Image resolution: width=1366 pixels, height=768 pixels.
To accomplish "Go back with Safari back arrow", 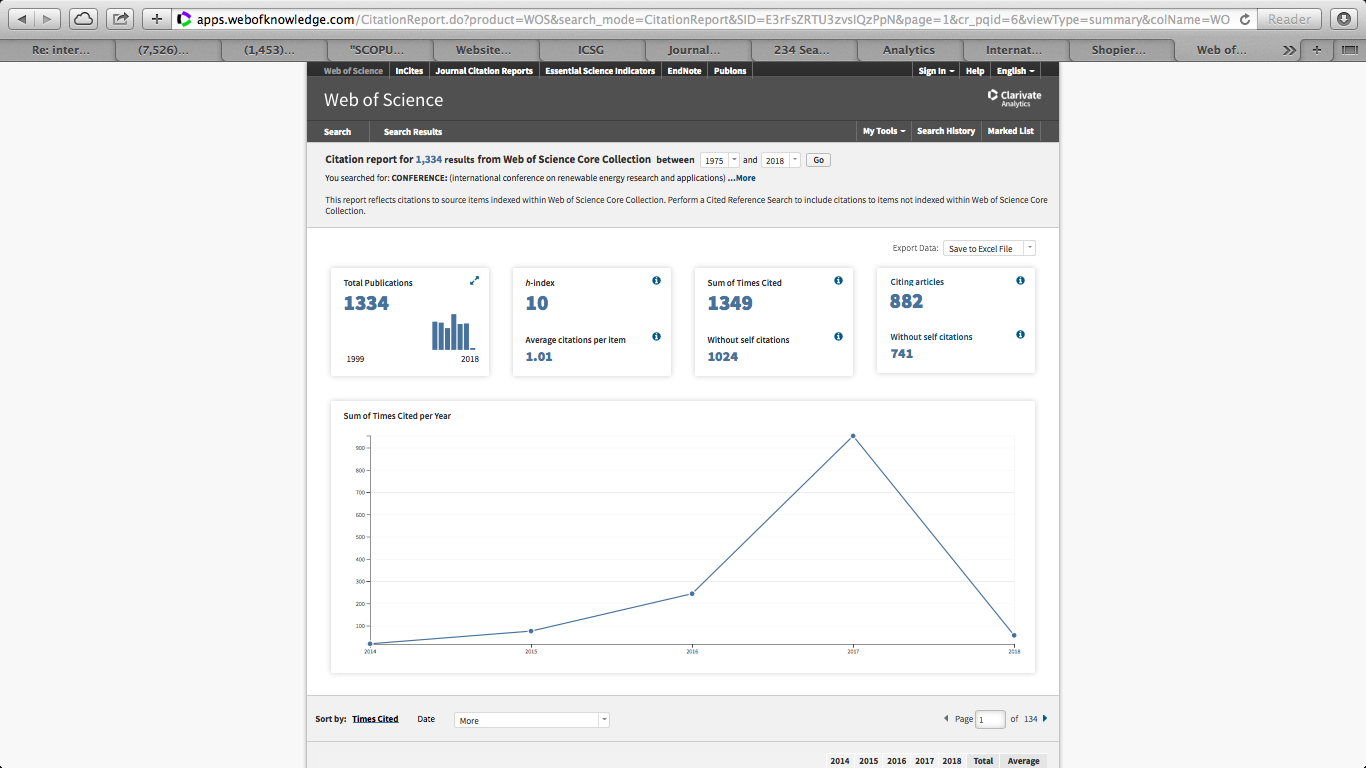I will [x=23, y=18].
